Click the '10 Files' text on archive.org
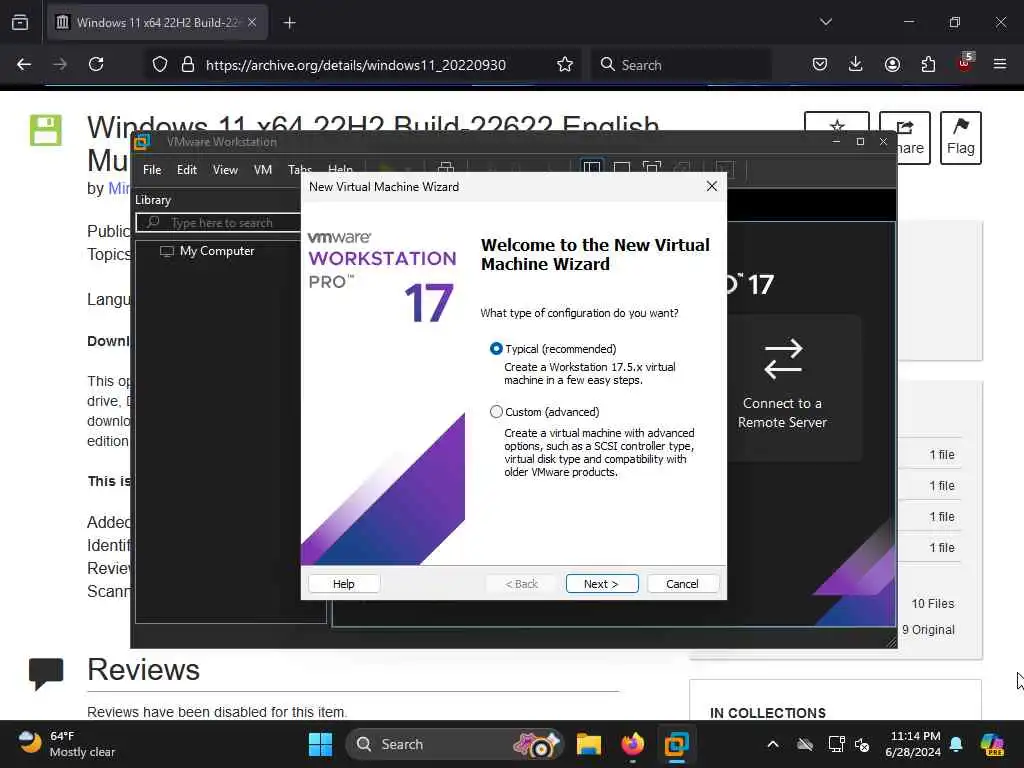1024x768 pixels. (x=933, y=603)
